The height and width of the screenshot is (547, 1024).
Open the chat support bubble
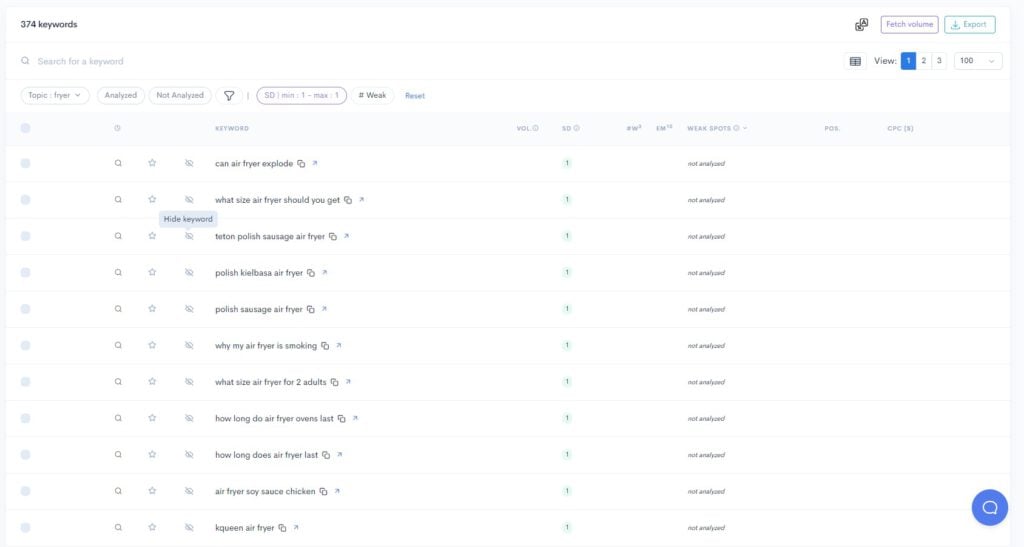tap(989, 507)
